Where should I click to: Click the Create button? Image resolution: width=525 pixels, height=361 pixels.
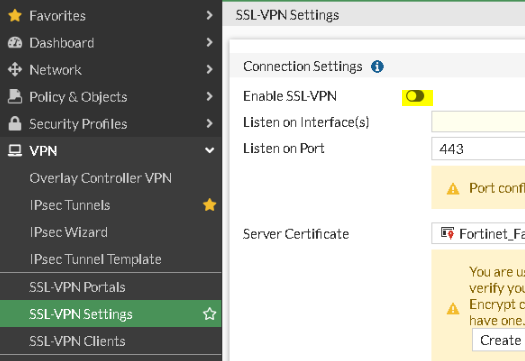(x=499, y=340)
